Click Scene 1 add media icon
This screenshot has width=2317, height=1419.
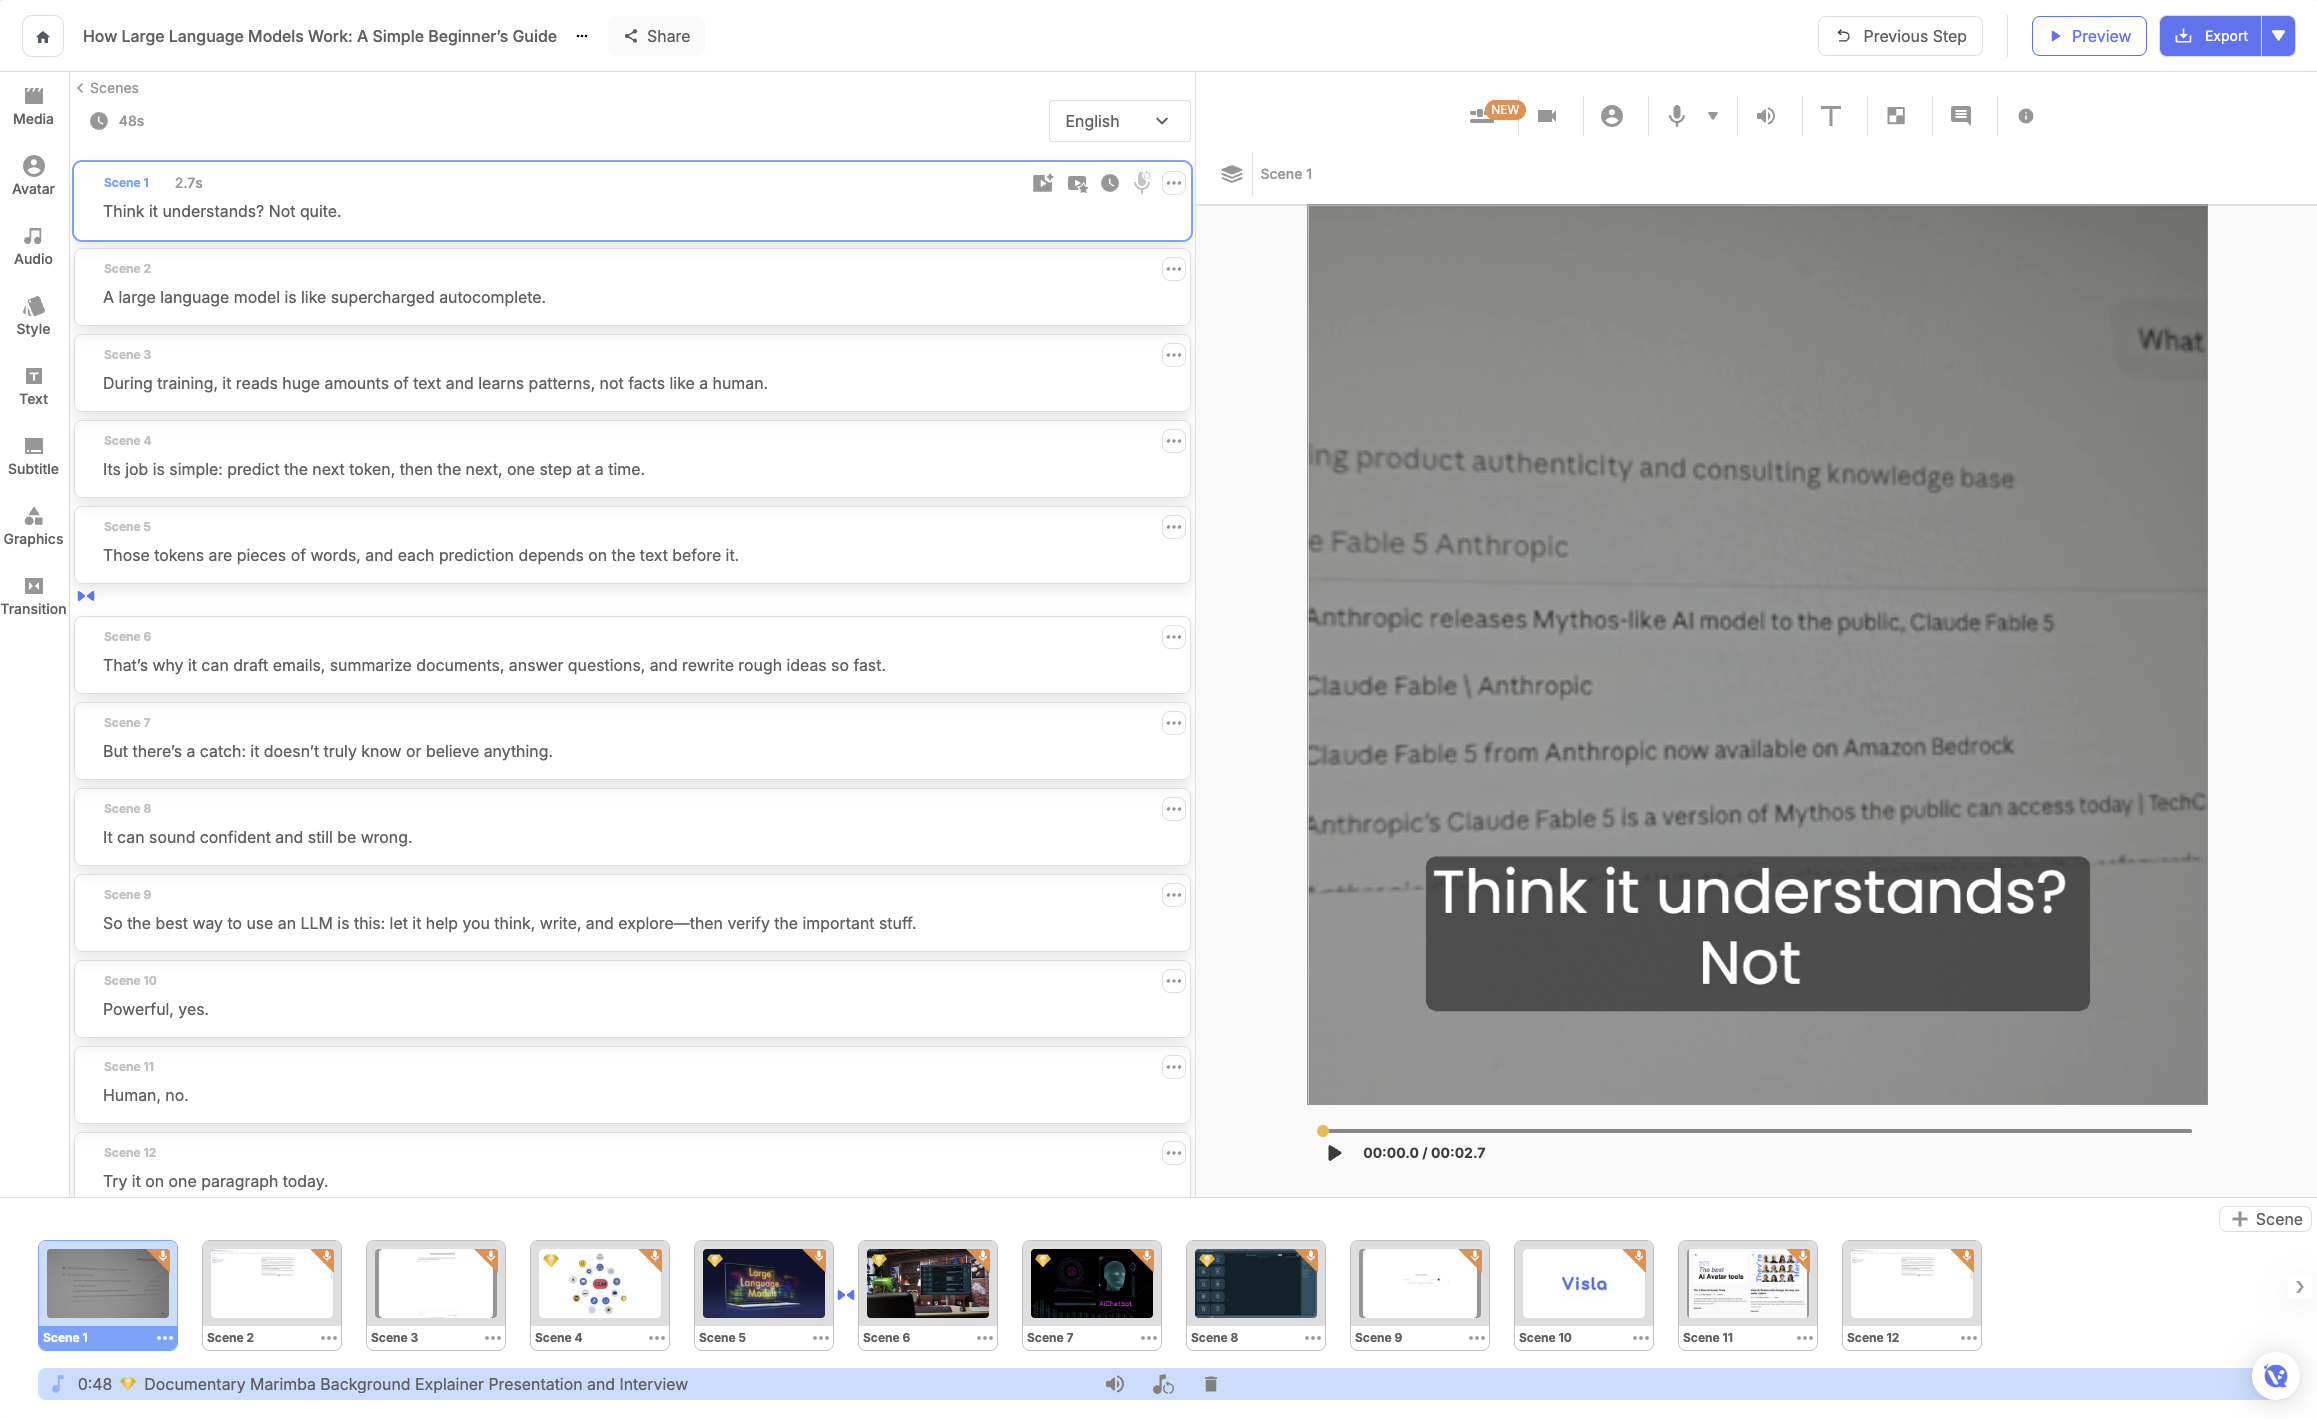[1043, 183]
